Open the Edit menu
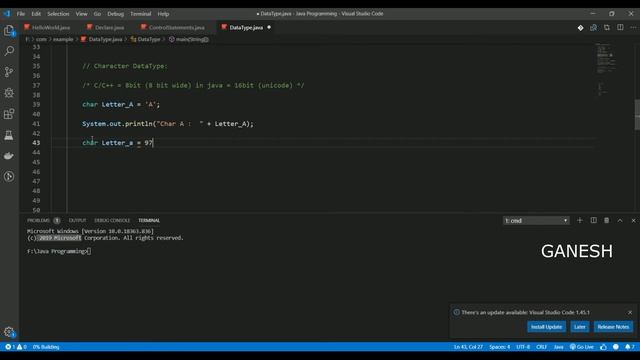 36,14
